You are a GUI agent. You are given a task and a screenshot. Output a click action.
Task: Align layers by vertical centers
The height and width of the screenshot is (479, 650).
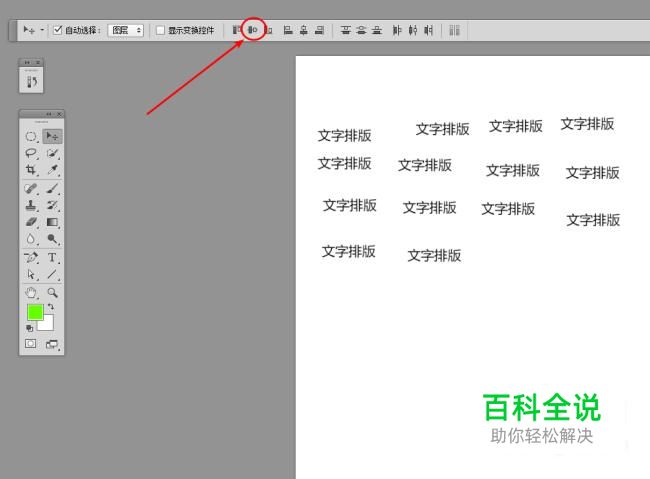point(252,30)
